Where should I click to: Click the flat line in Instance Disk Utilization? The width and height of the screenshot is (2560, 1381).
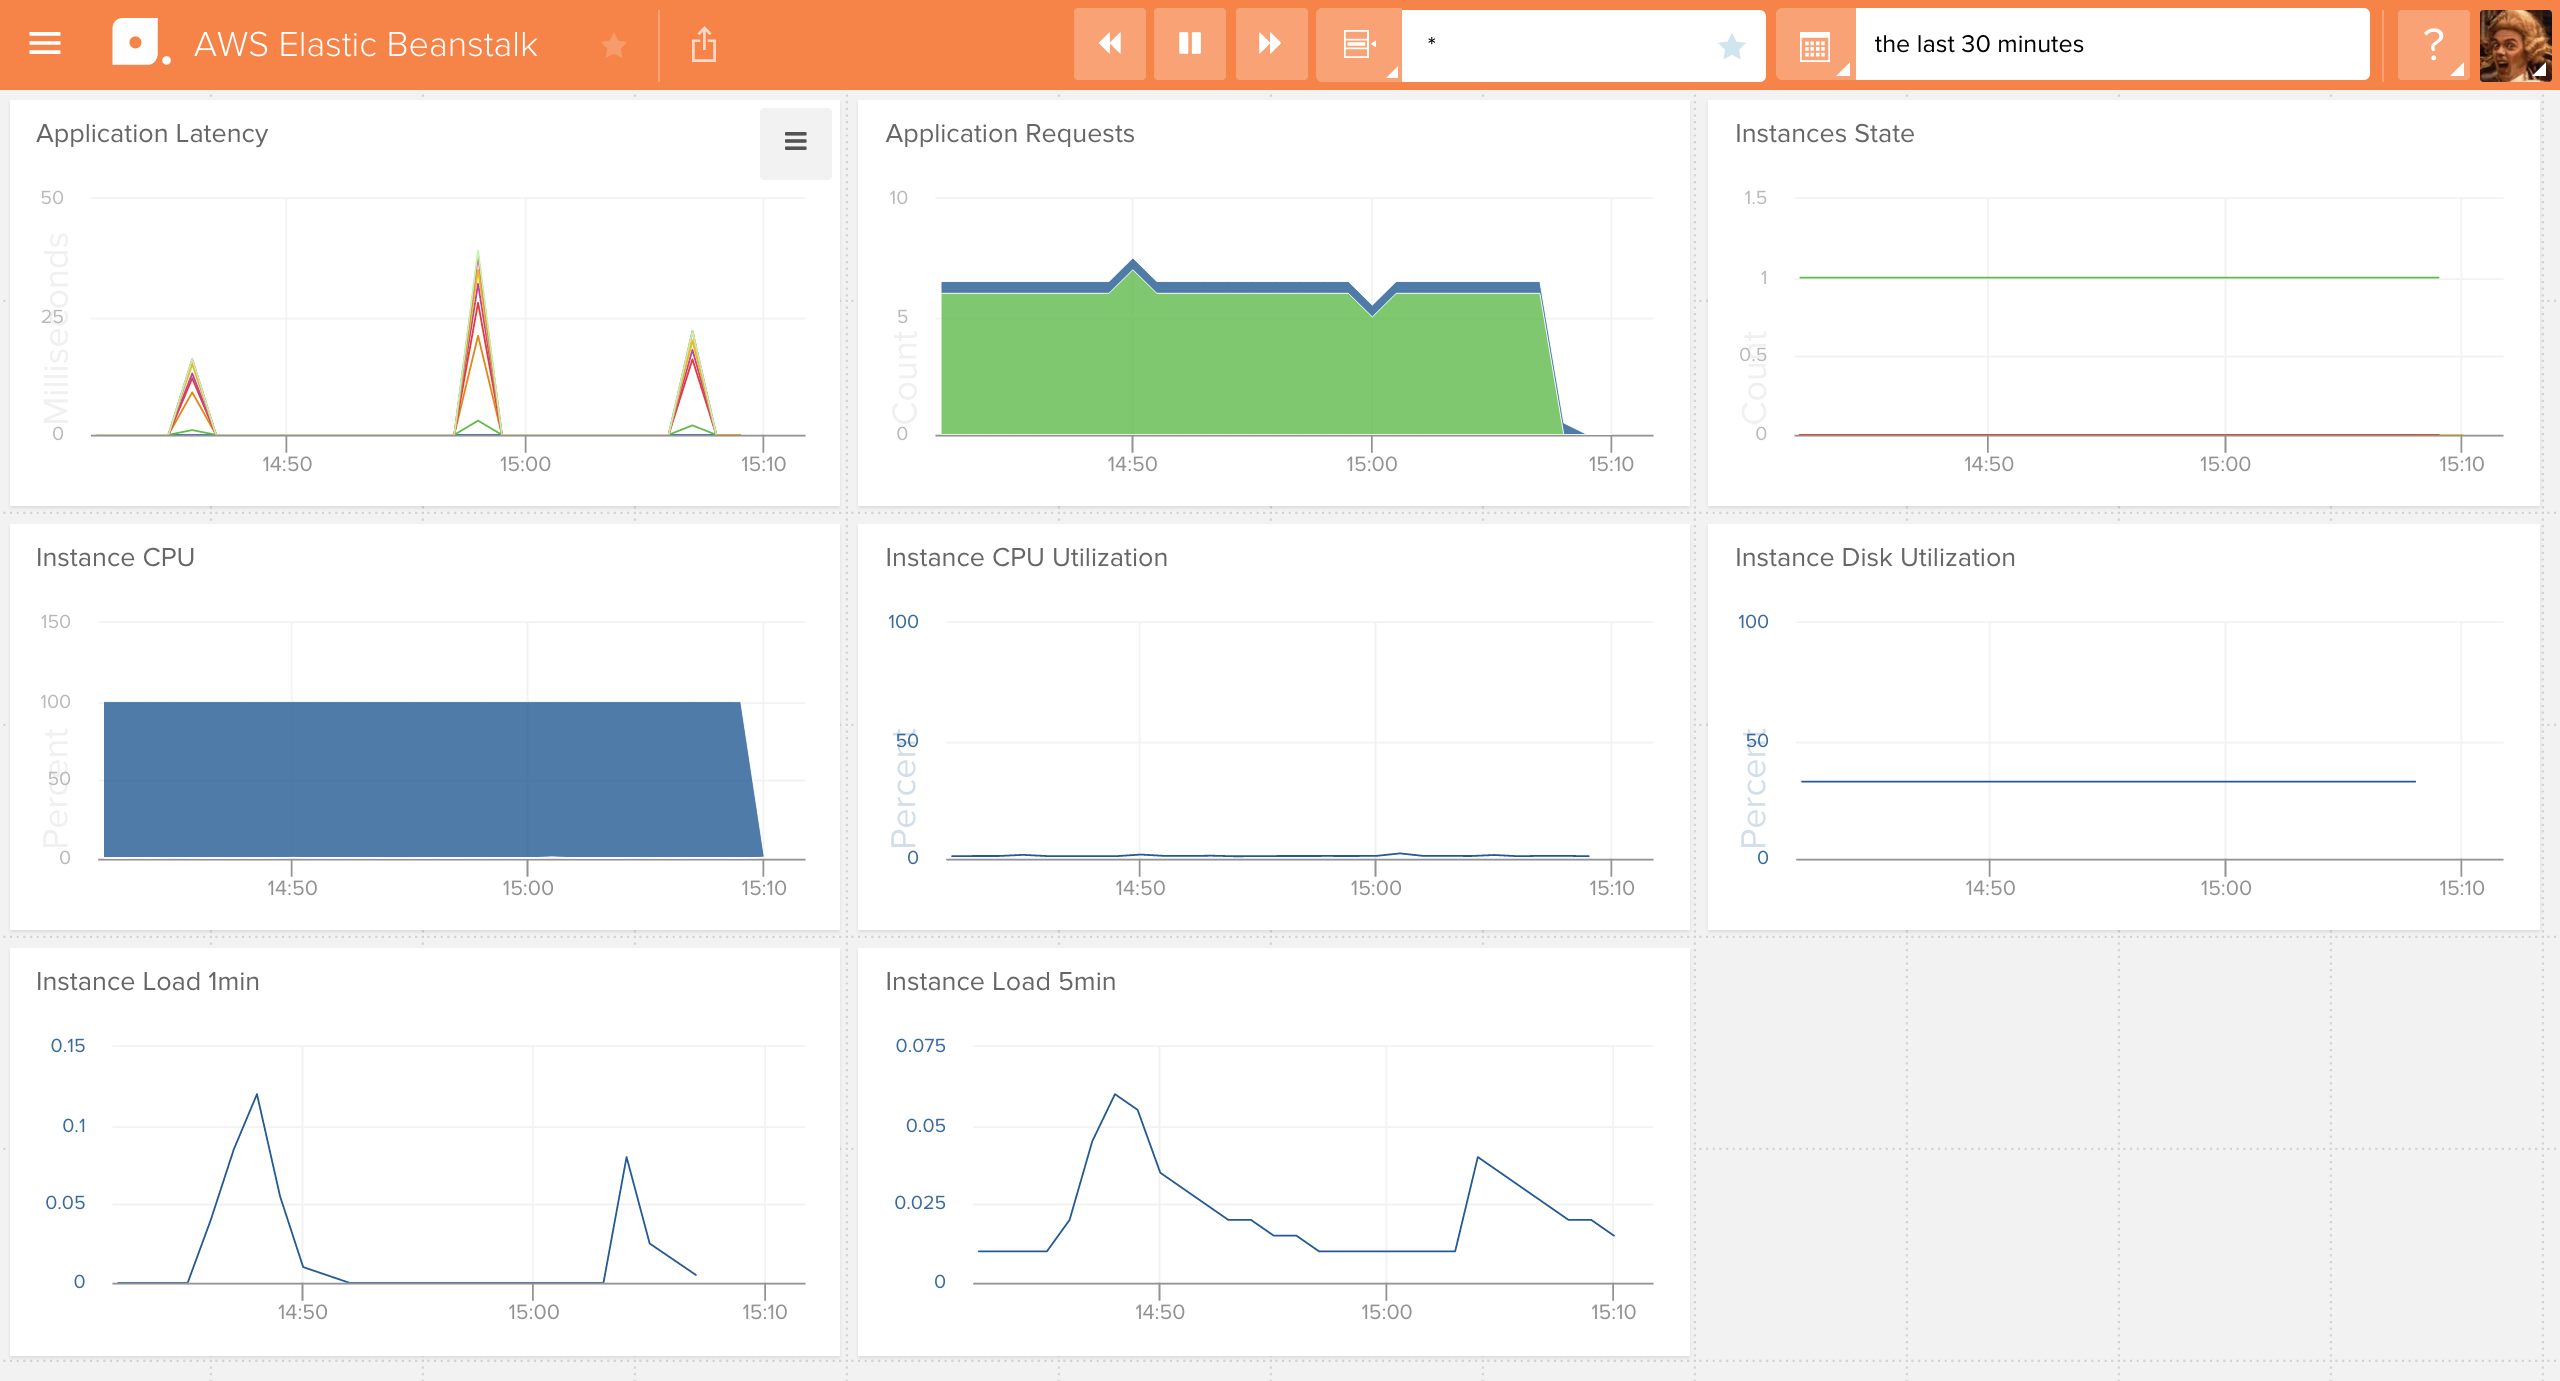2108,781
